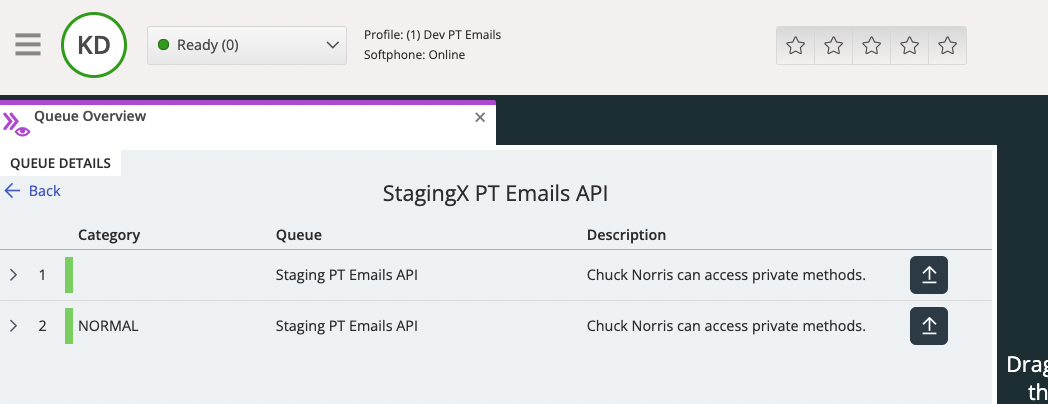1048x404 pixels.
Task: Select the third rating star
Action: [872, 46]
